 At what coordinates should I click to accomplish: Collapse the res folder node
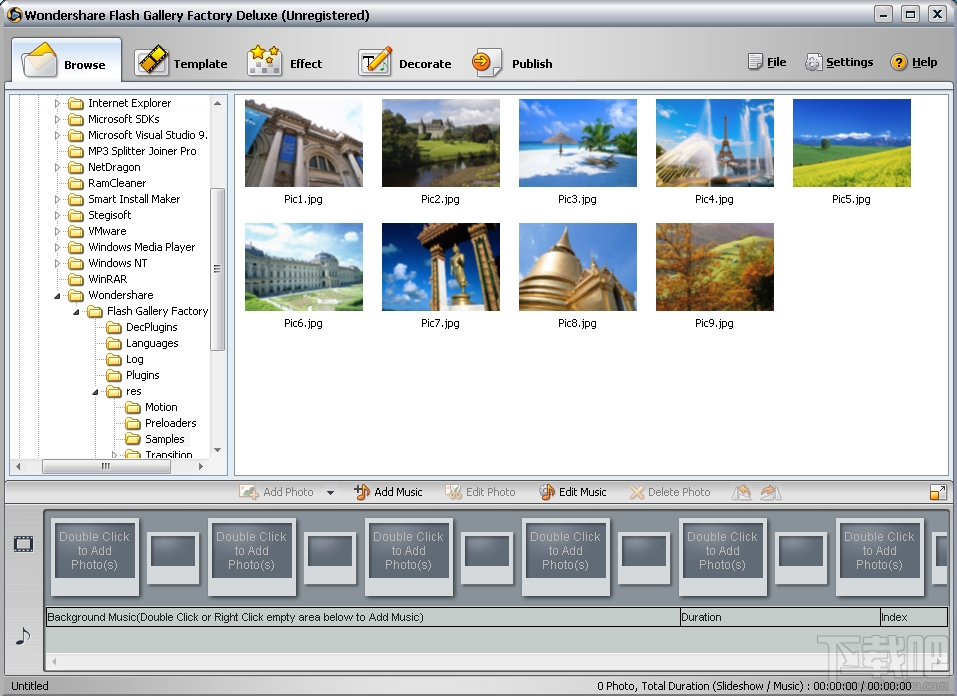(95, 392)
